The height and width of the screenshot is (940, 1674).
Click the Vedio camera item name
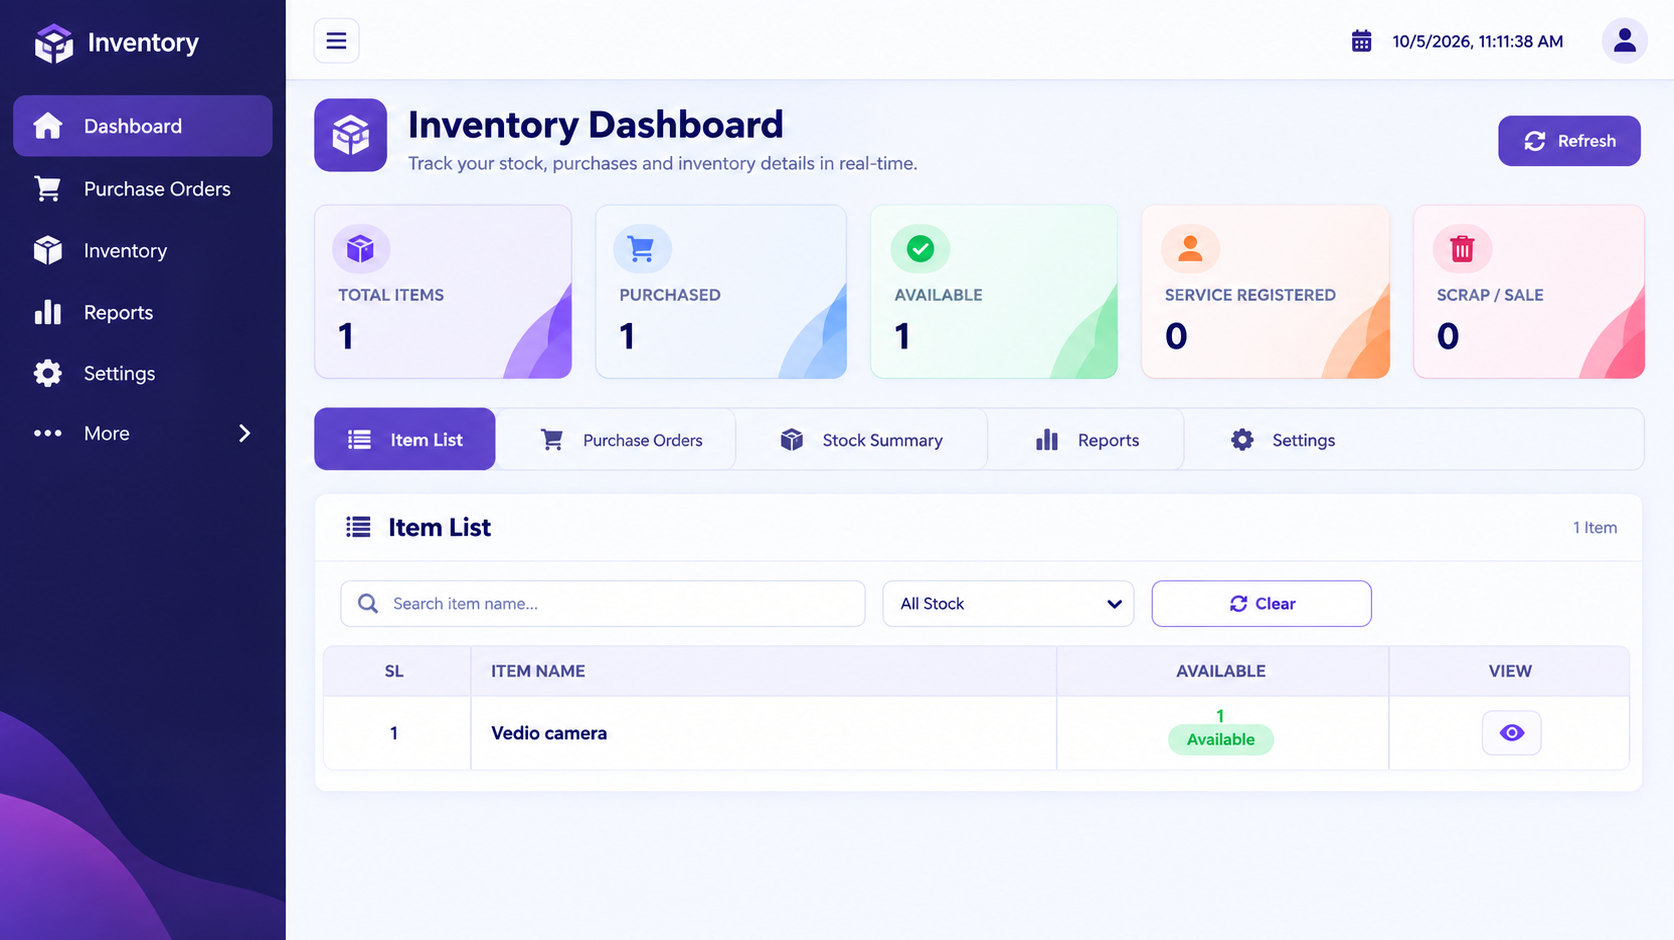(549, 733)
